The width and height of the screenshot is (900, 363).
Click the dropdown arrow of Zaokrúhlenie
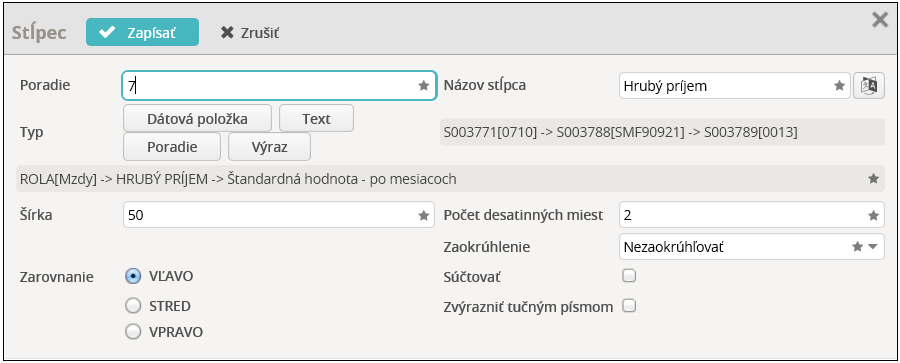[872, 247]
